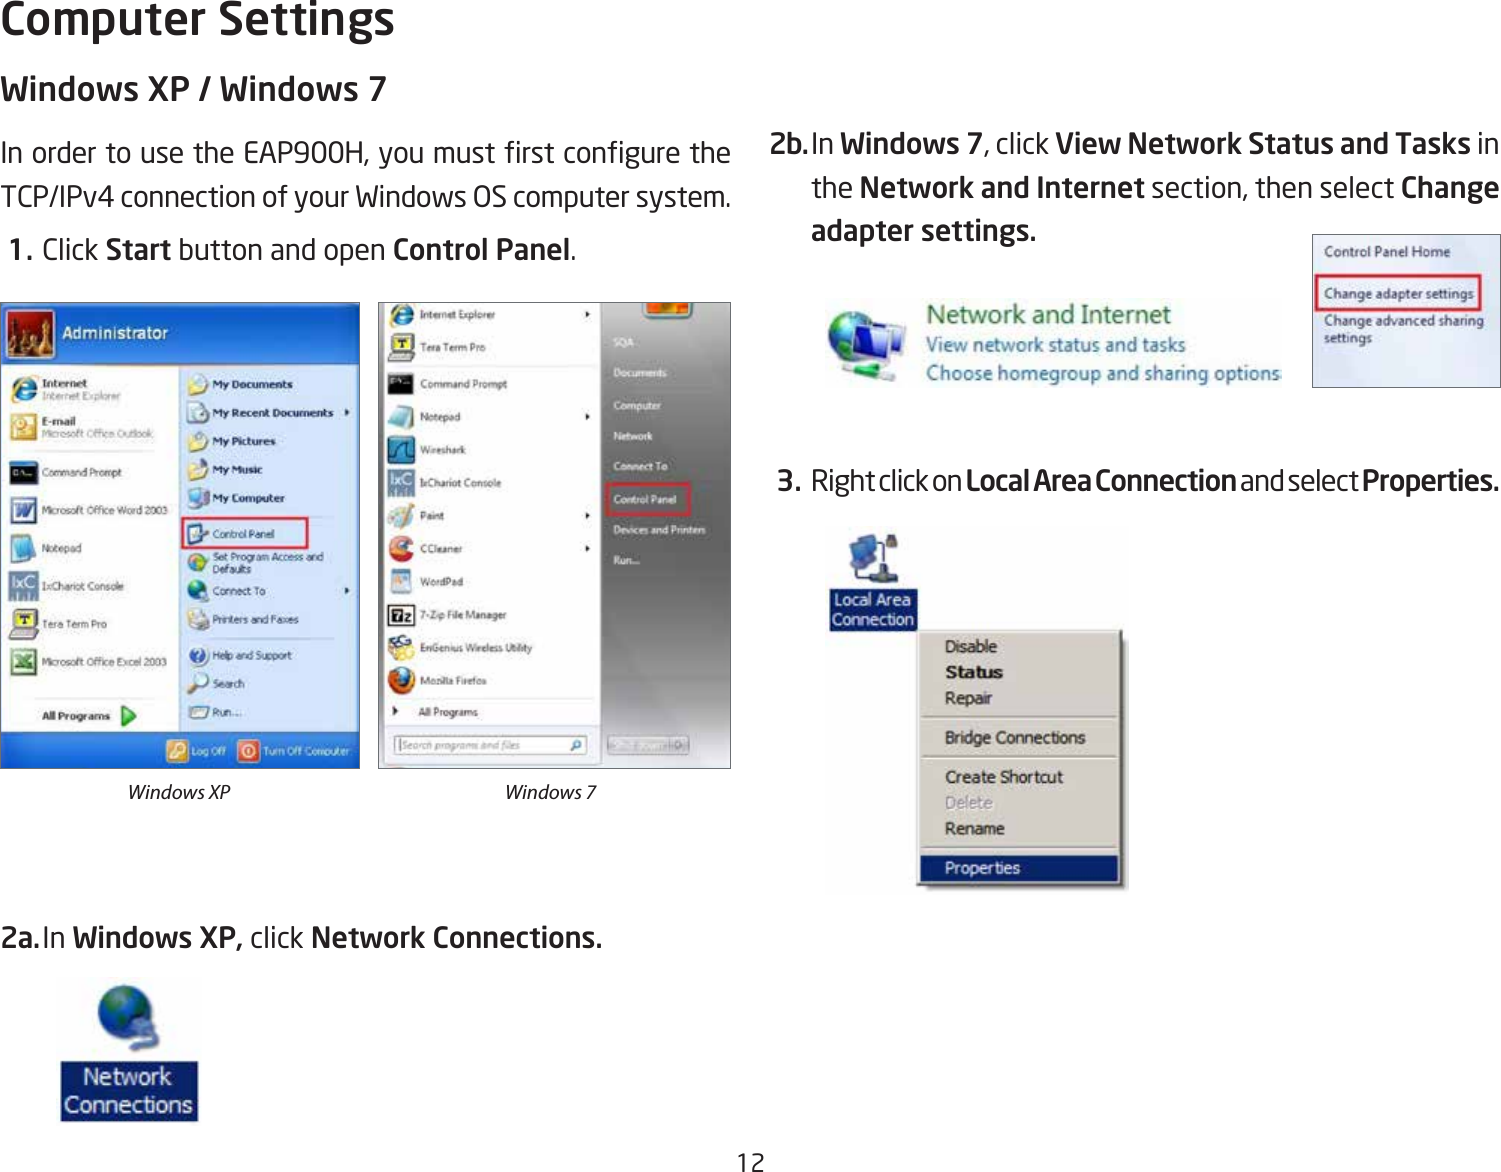Open My Pictures in XP Start menu
The height and width of the screenshot is (1172, 1501).
pyautogui.click(x=232, y=441)
